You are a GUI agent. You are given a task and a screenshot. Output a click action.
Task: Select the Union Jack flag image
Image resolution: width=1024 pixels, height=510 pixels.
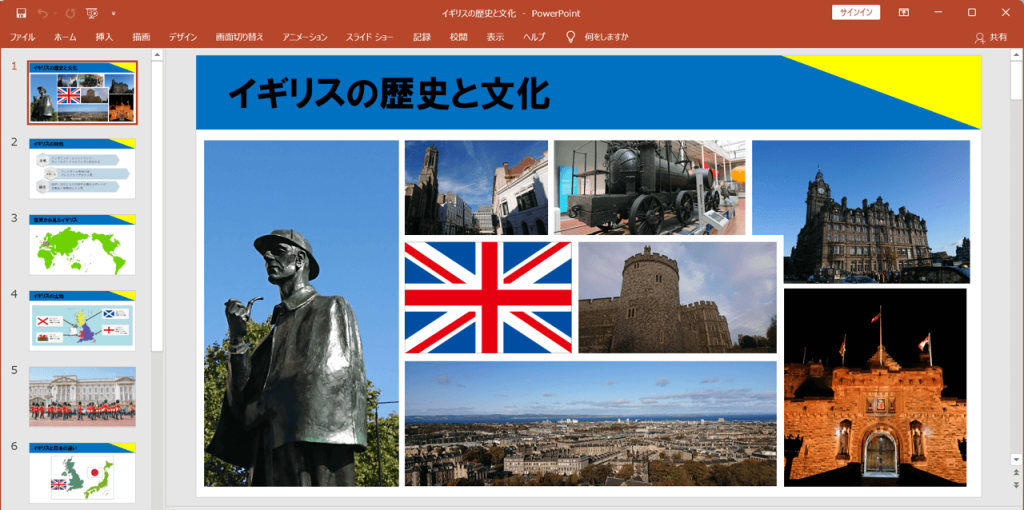tap(488, 298)
